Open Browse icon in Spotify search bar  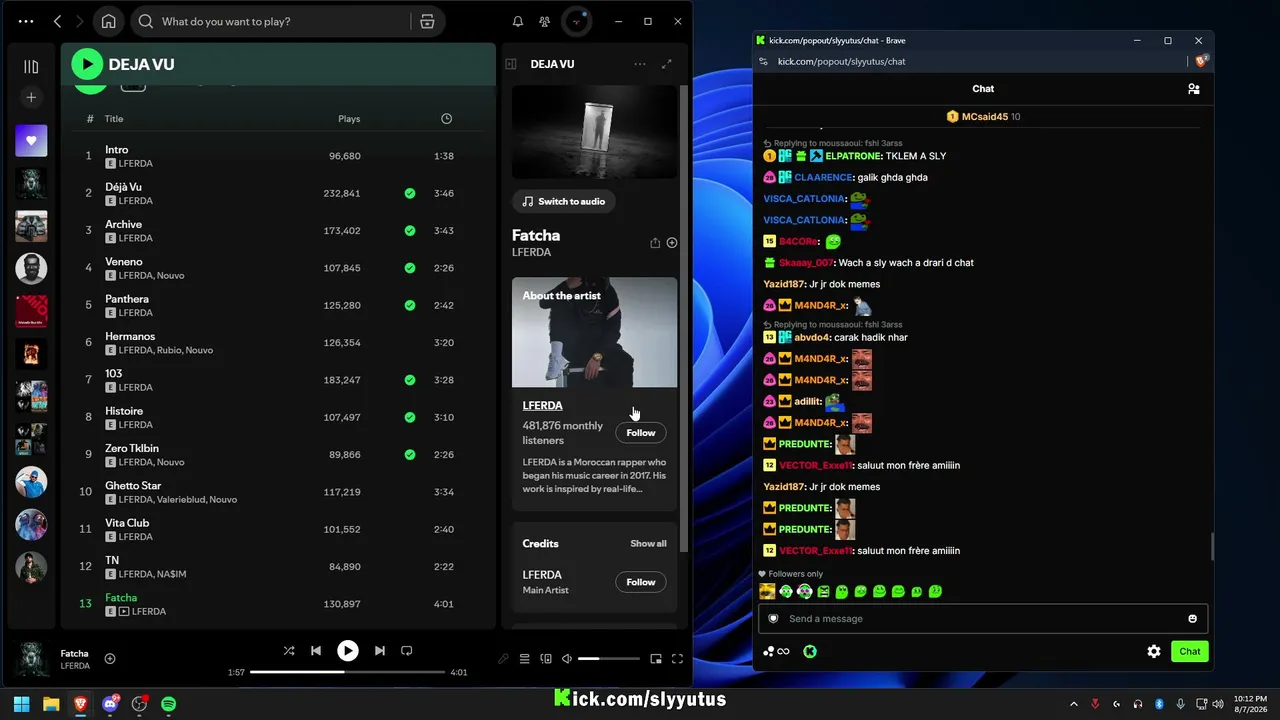[427, 21]
